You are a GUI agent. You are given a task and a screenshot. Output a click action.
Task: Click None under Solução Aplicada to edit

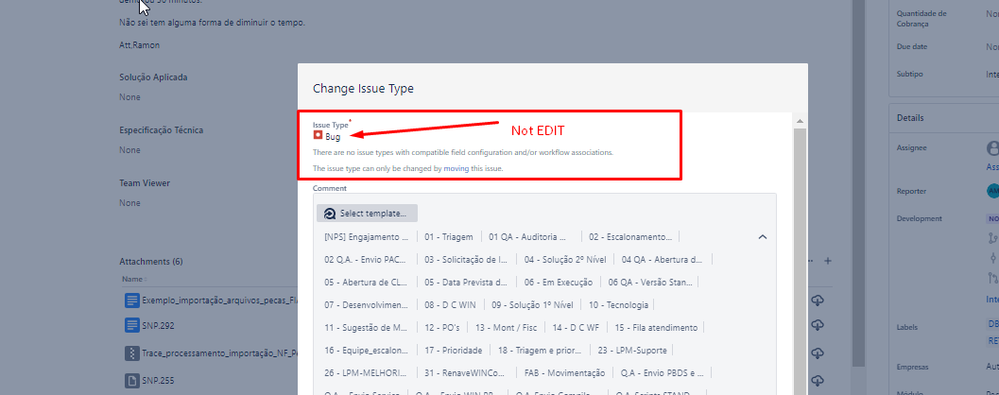(129, 97)
